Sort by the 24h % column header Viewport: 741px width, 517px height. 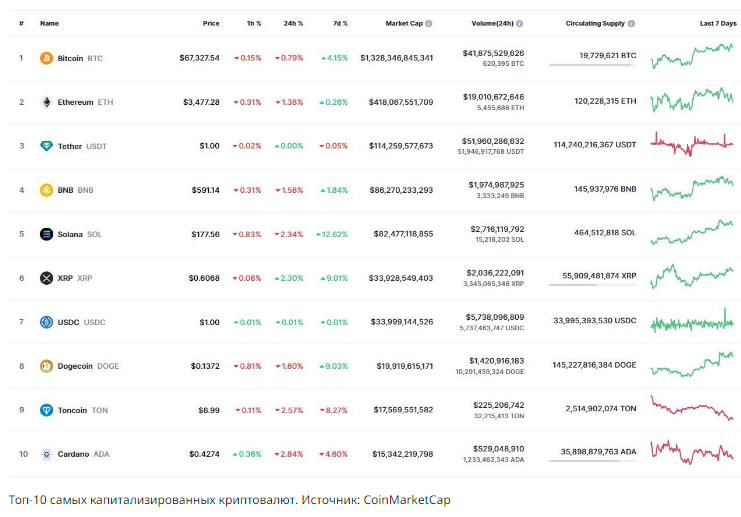(293, 23)
